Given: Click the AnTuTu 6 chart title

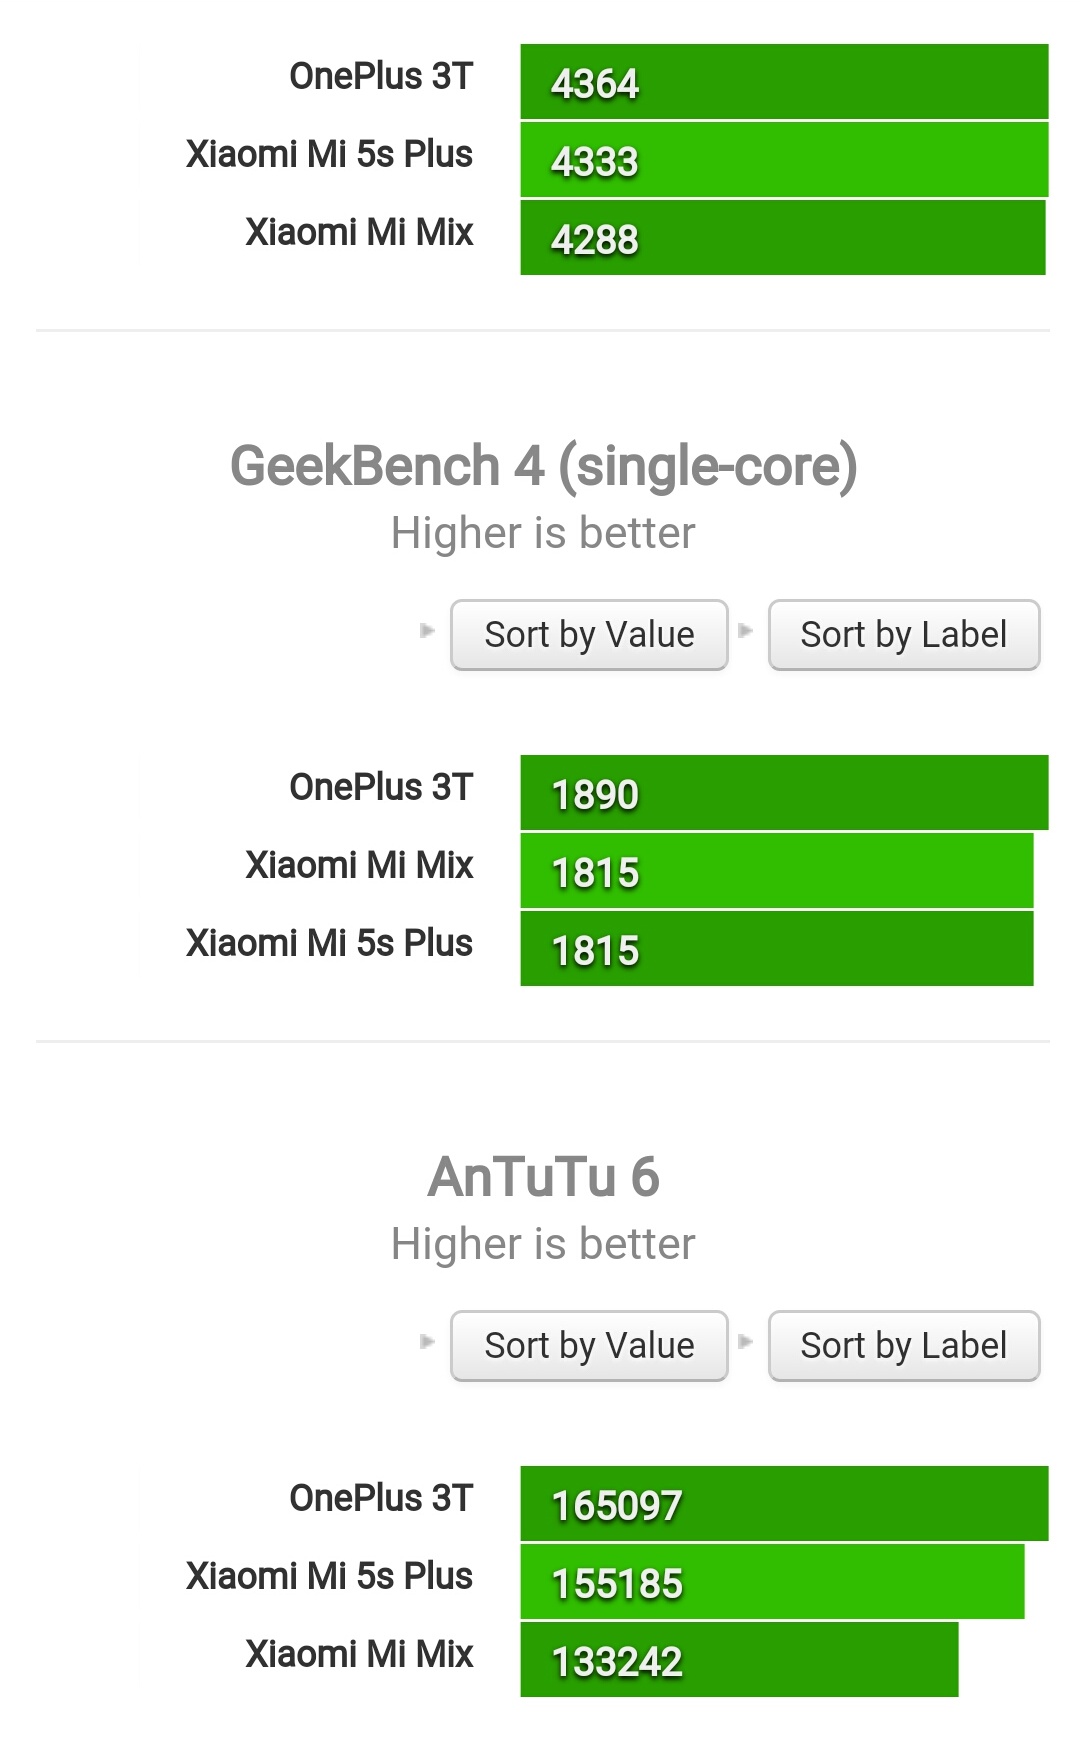Looking at the screenshot, I should pyautogui.click(x=543, y=1177).
